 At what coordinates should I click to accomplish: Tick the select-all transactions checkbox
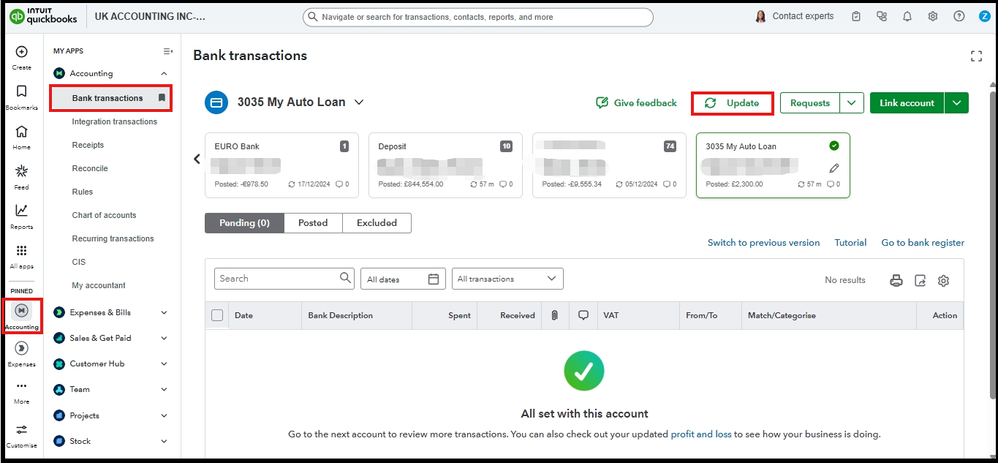tap(218, 315)
